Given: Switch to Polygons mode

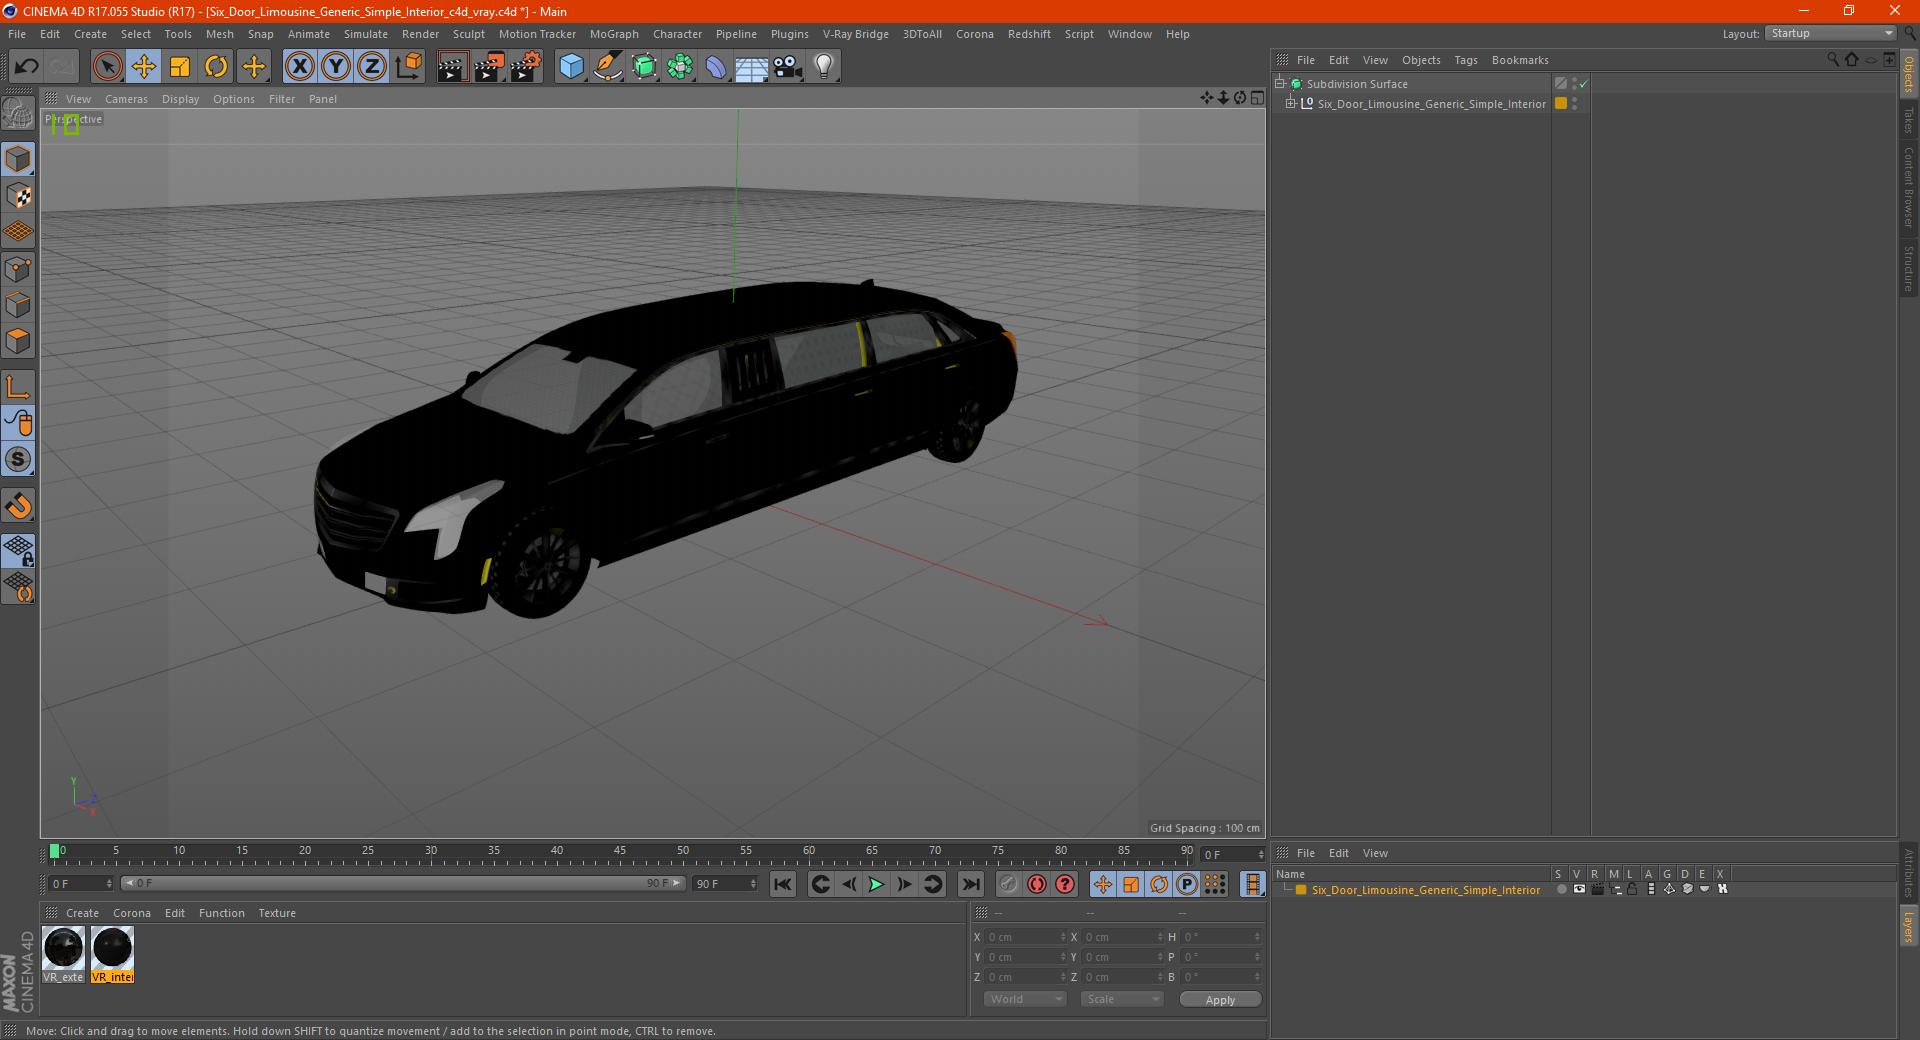Looking at the screenshot, I should point(18,341).
